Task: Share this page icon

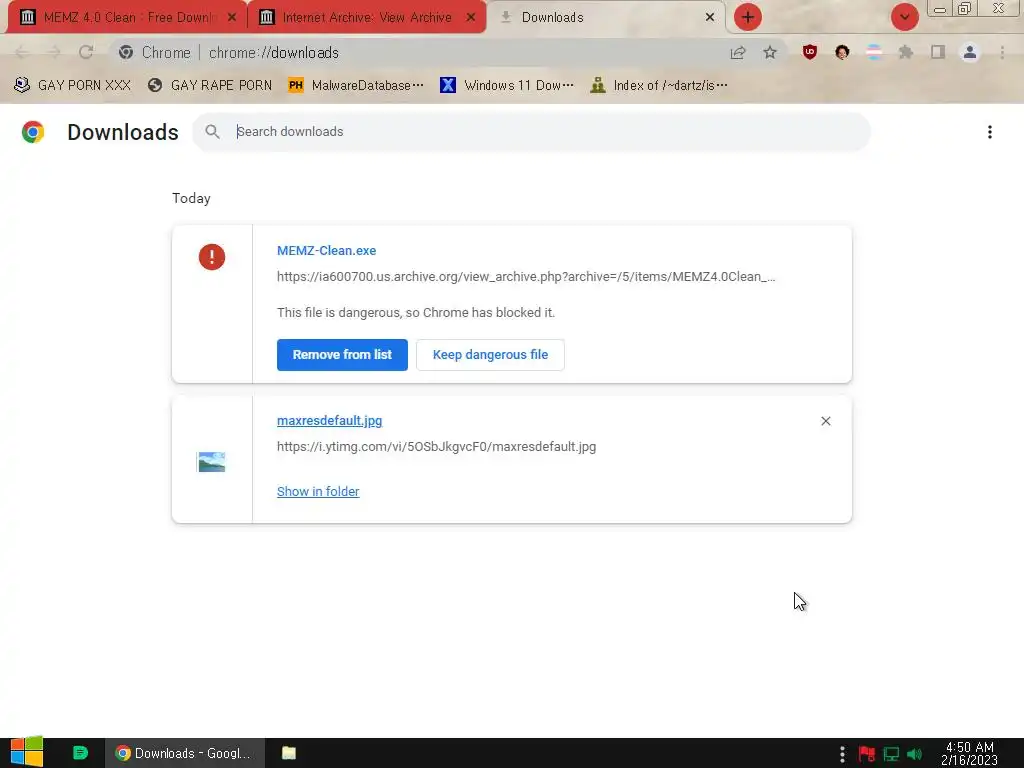Action: coord(738,52)
